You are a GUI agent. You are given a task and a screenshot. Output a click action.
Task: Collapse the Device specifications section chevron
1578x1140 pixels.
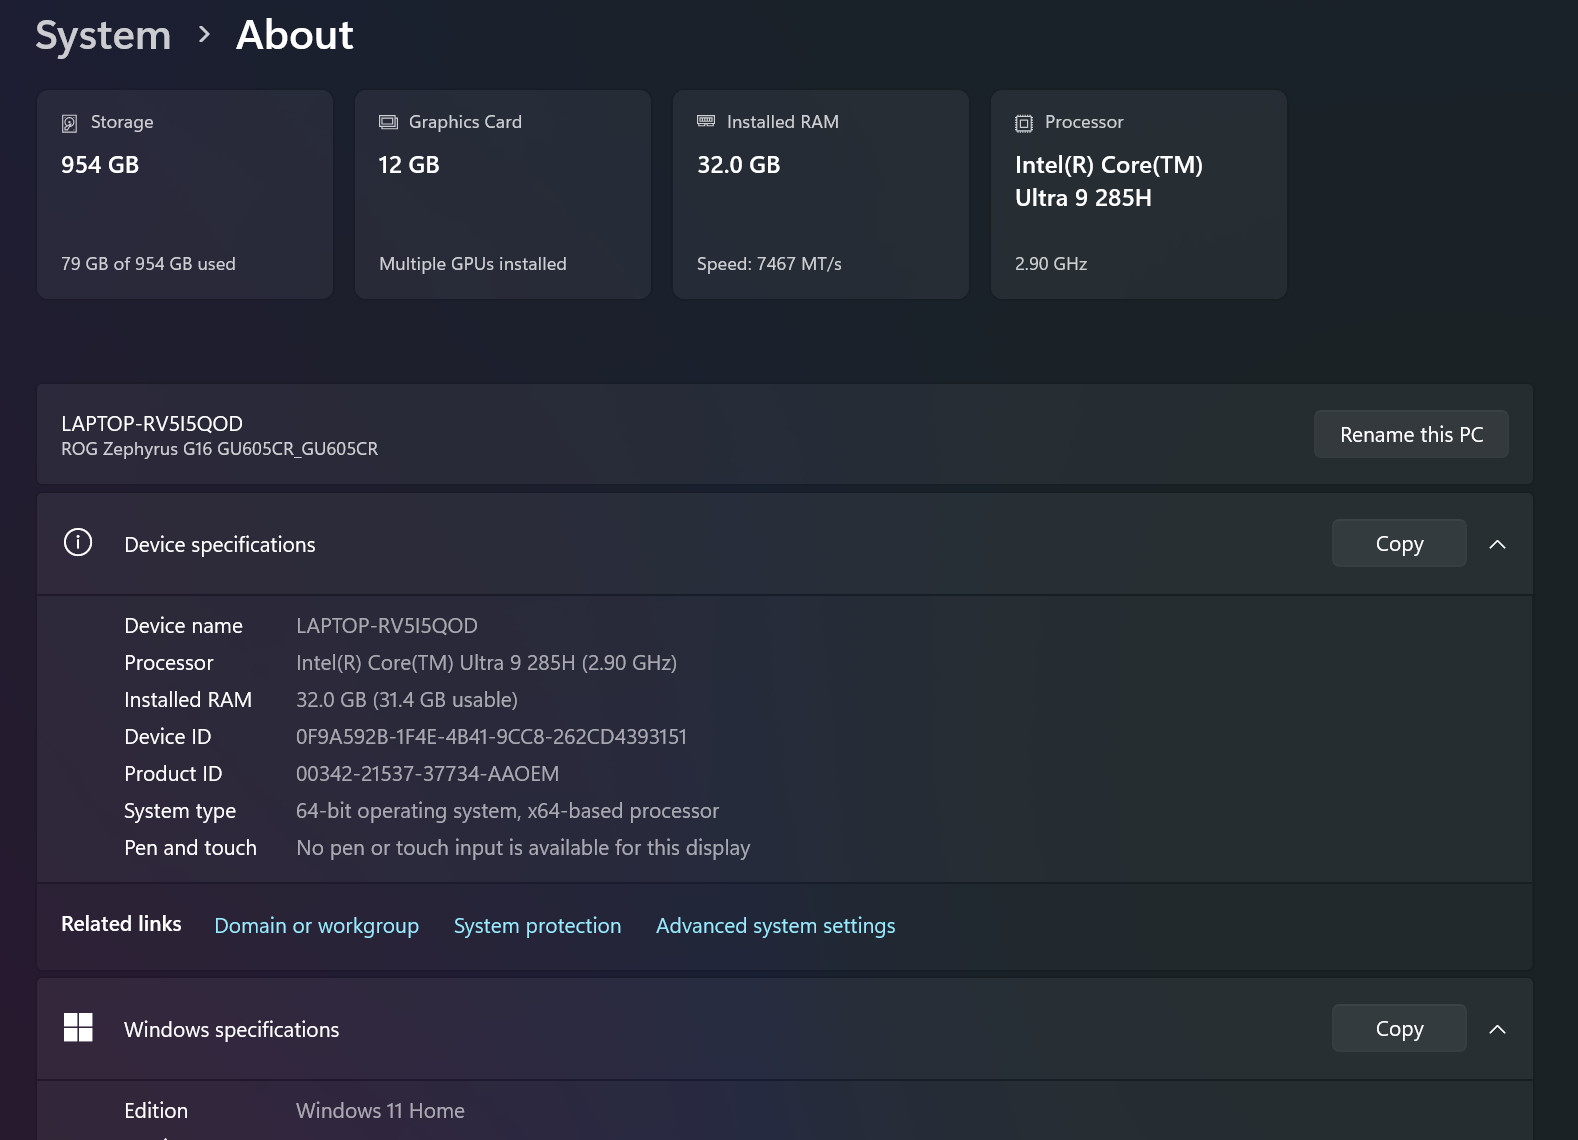click(x=1497, y=544)
